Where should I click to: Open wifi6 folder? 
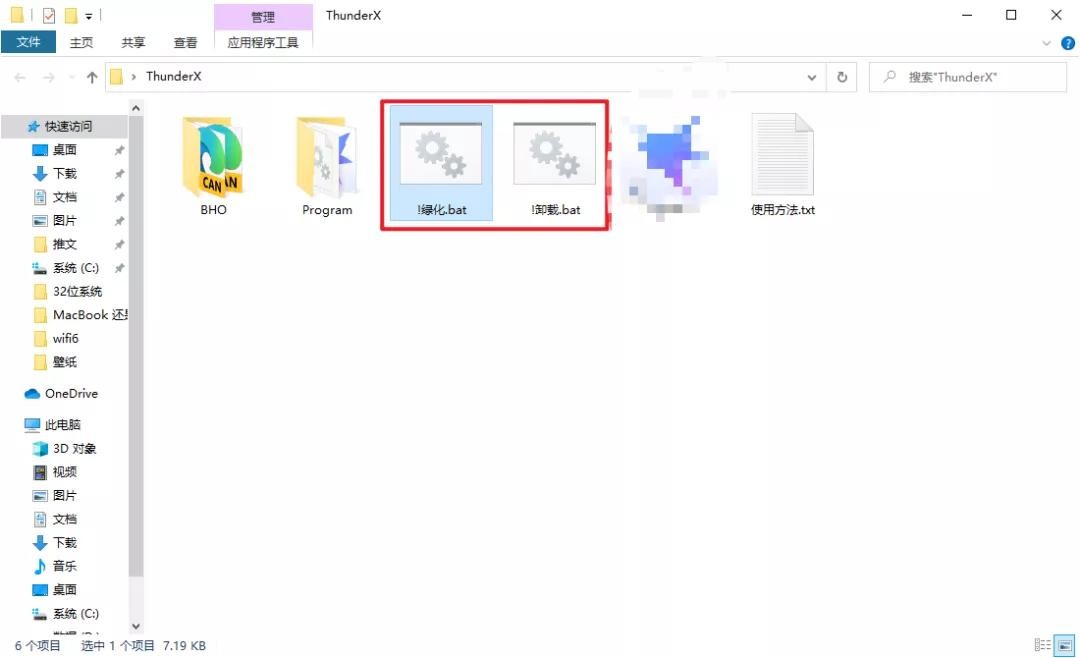(x=65, y=338)
